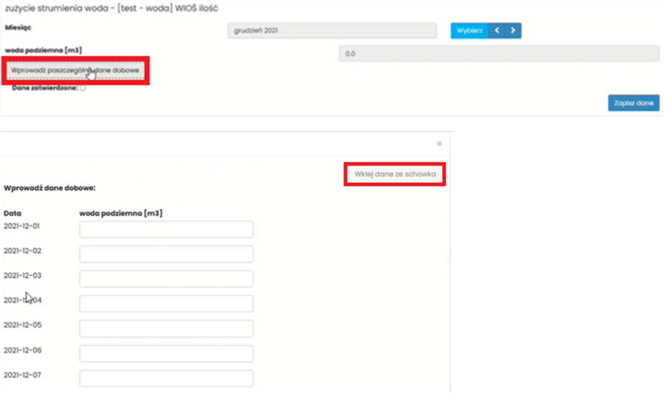Focus the 2021-12-07 input box

(x=166, y=378)
